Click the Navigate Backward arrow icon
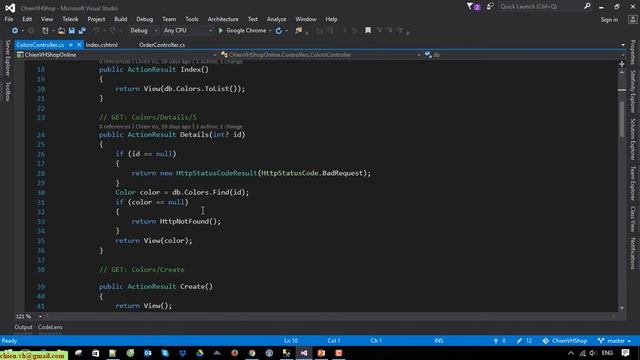This screenshot has height=360, width=640. [15, 31]
